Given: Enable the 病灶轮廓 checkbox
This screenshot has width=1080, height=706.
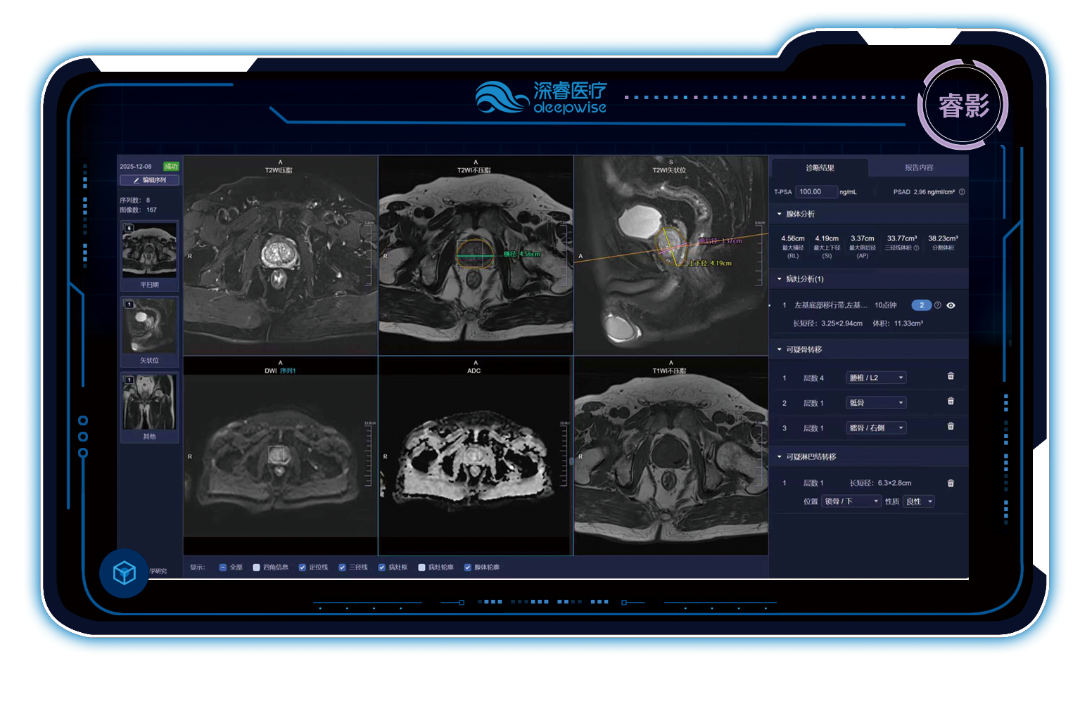Looking at the screenshot, I should point(422,567).
